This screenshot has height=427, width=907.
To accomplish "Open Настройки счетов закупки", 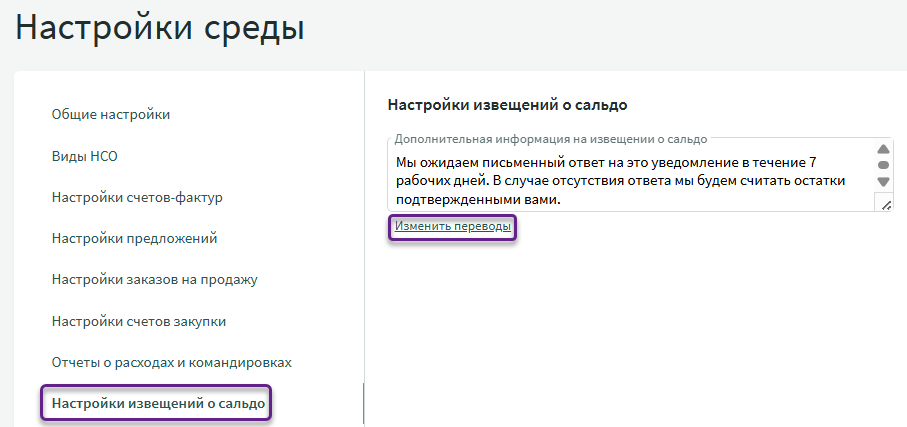I will point(138,321).
